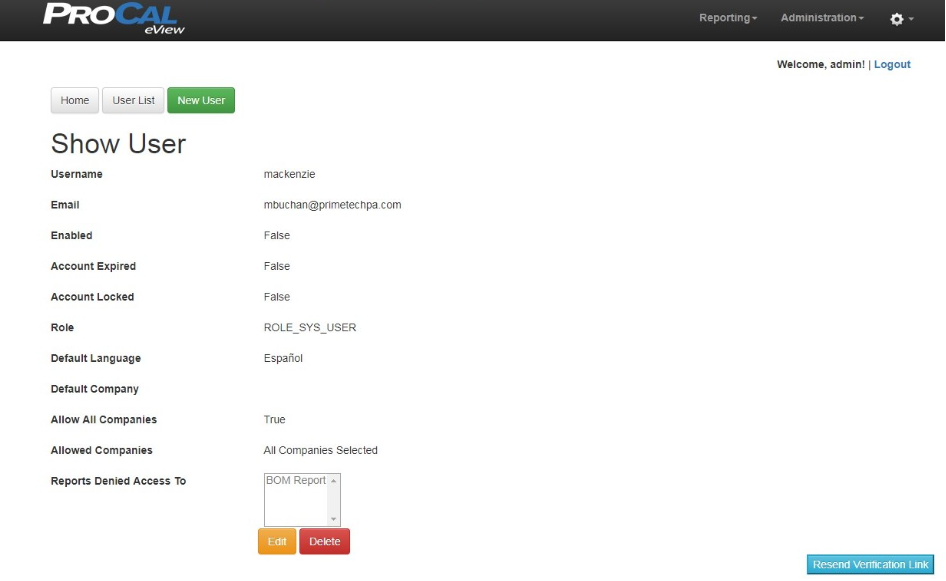Click the Logout link

click(x=892, y=64)
